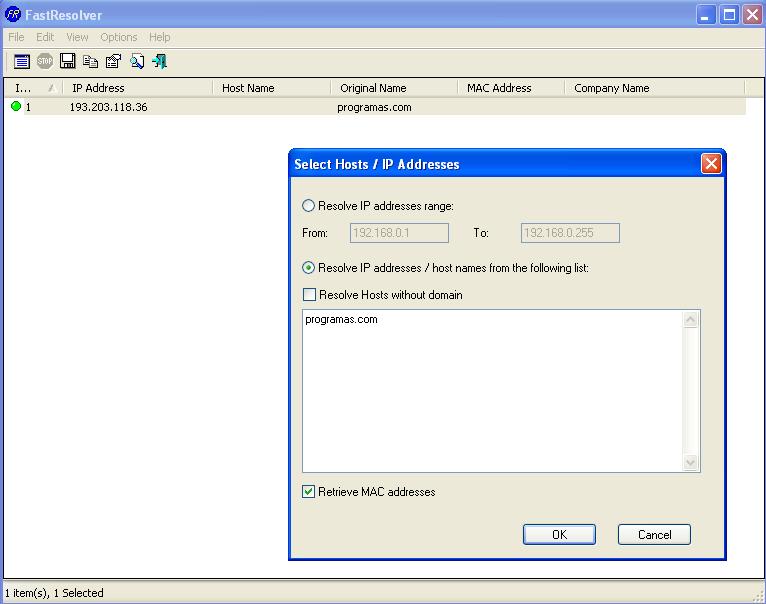Open the Select Hosts window toolbar icon

pyautogui.click(x=22, y=62)
